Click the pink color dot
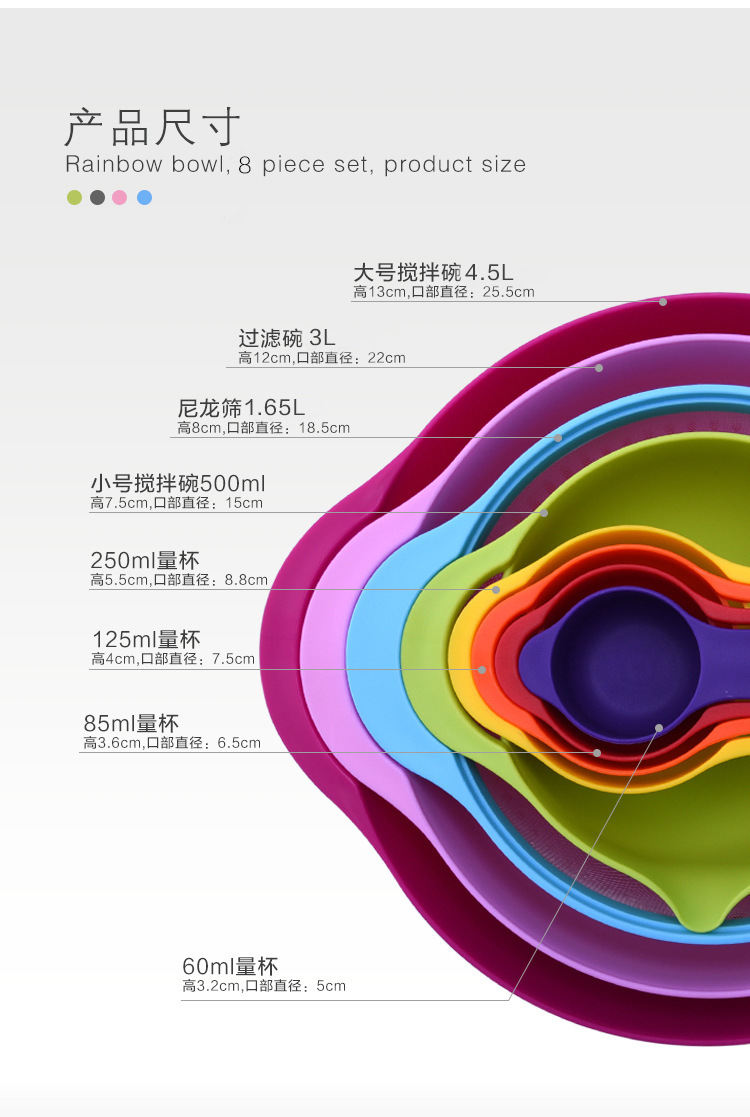Image resolution: width=750 pixels, height=1117 pixels. click(x=120, y=197)
